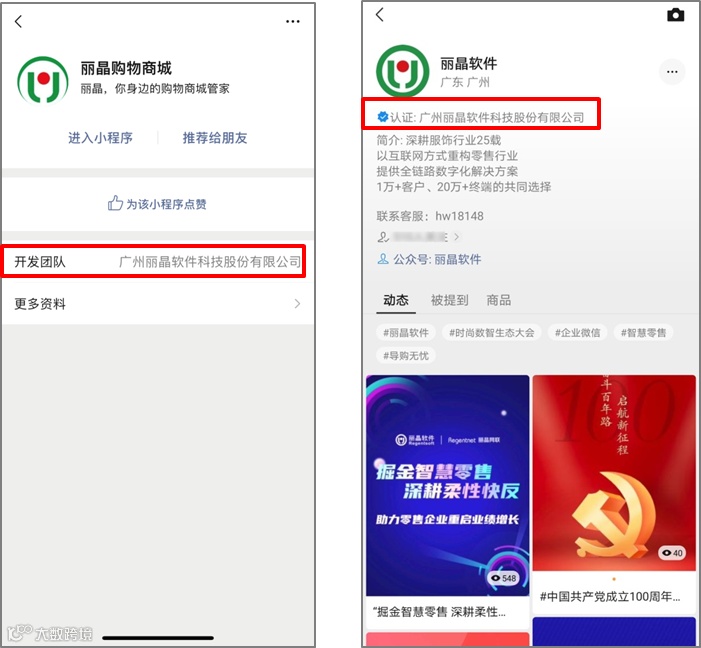This screenshot has width=701, height=648.
Task: Tap the blue verification badge icon
Action: coord(383,117)
